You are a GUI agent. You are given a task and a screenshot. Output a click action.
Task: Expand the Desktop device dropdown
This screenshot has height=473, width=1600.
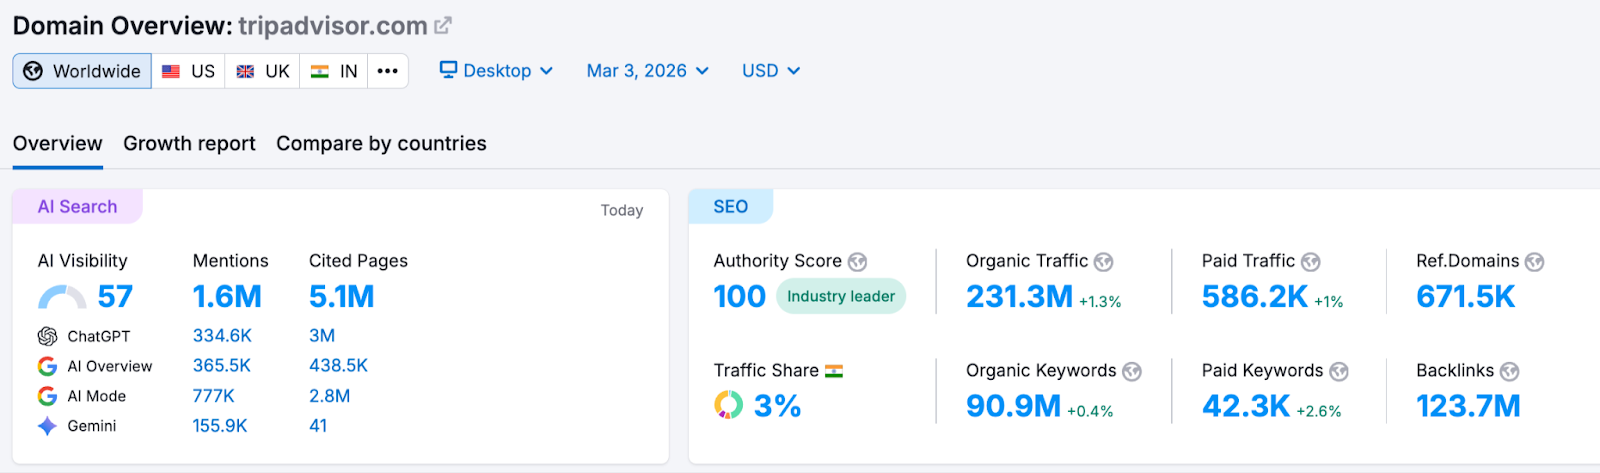tap(497, 71)
